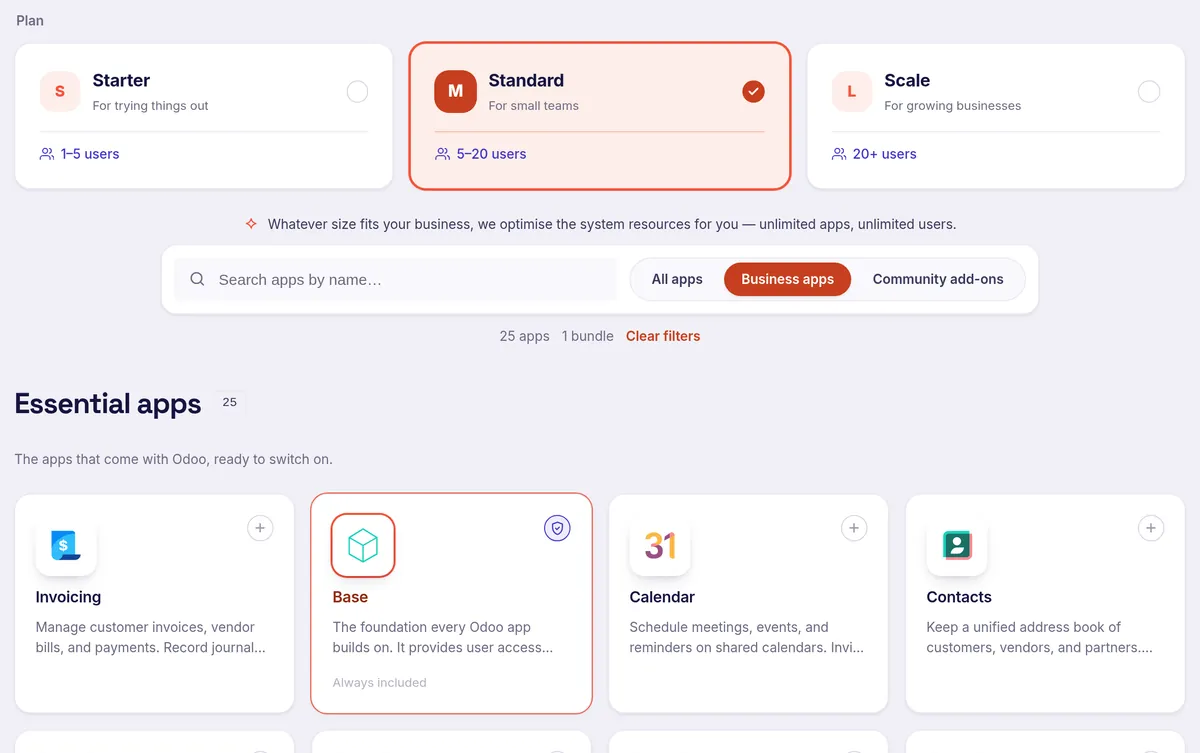Screen dimensions: 1200x753
Task: Click the '25 apps' count text
Action: pyautogui.click(x=524, y=336)
